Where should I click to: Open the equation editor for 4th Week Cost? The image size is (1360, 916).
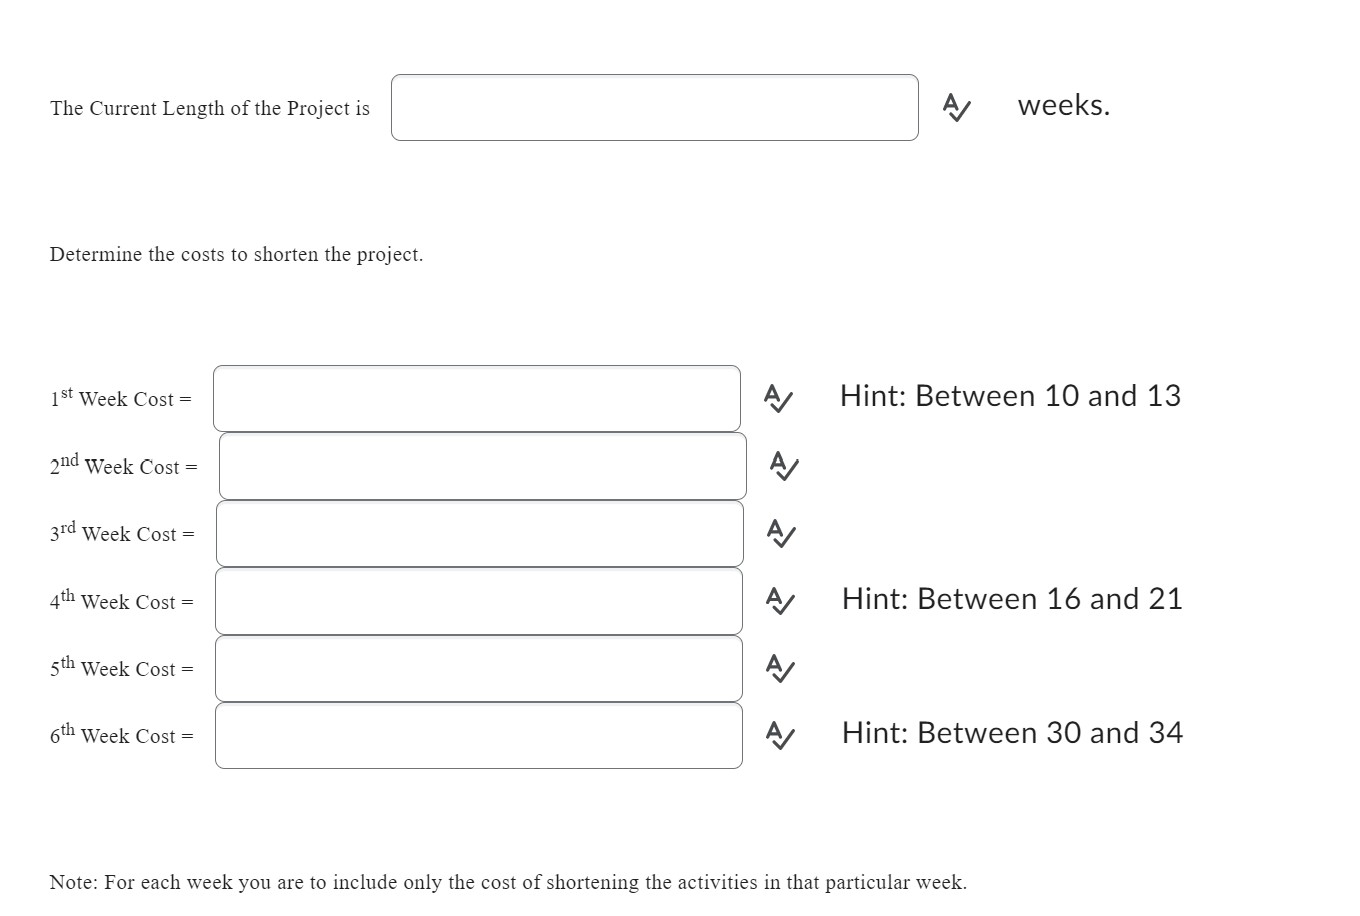[x=780, y=601]
